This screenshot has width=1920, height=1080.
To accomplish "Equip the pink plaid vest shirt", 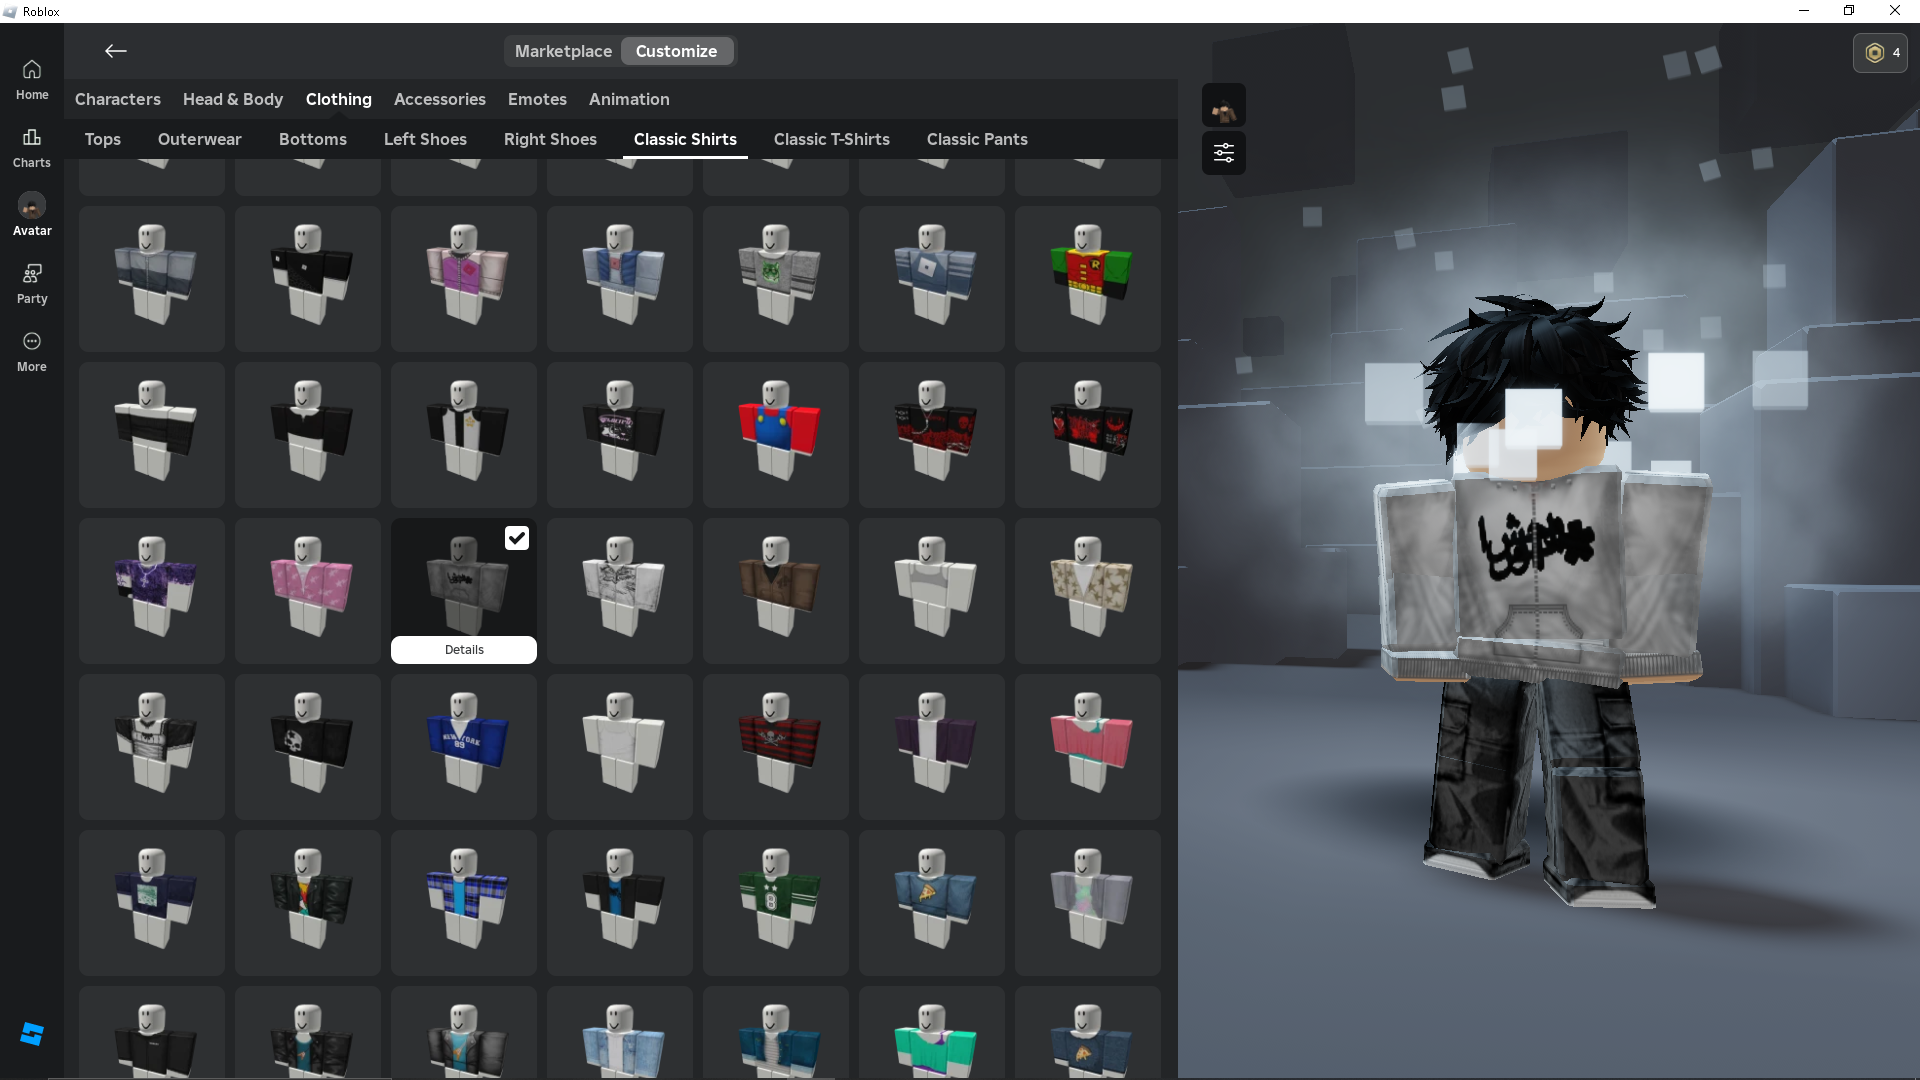I will pyautogui.click(x=464, y=279).
